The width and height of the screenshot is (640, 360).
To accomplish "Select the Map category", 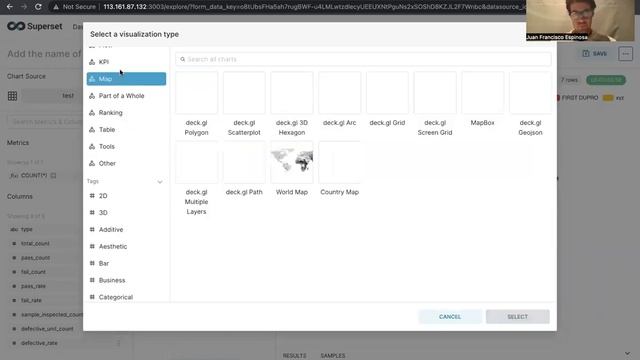I will 126,79.
